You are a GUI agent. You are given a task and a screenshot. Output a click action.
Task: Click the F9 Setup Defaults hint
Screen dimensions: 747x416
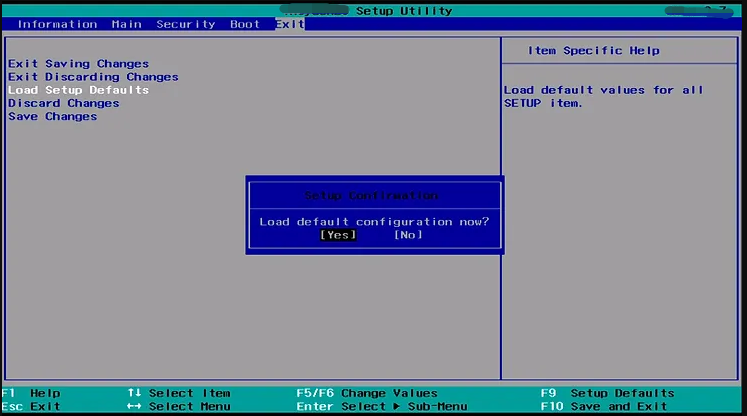(x=608, y=394)
